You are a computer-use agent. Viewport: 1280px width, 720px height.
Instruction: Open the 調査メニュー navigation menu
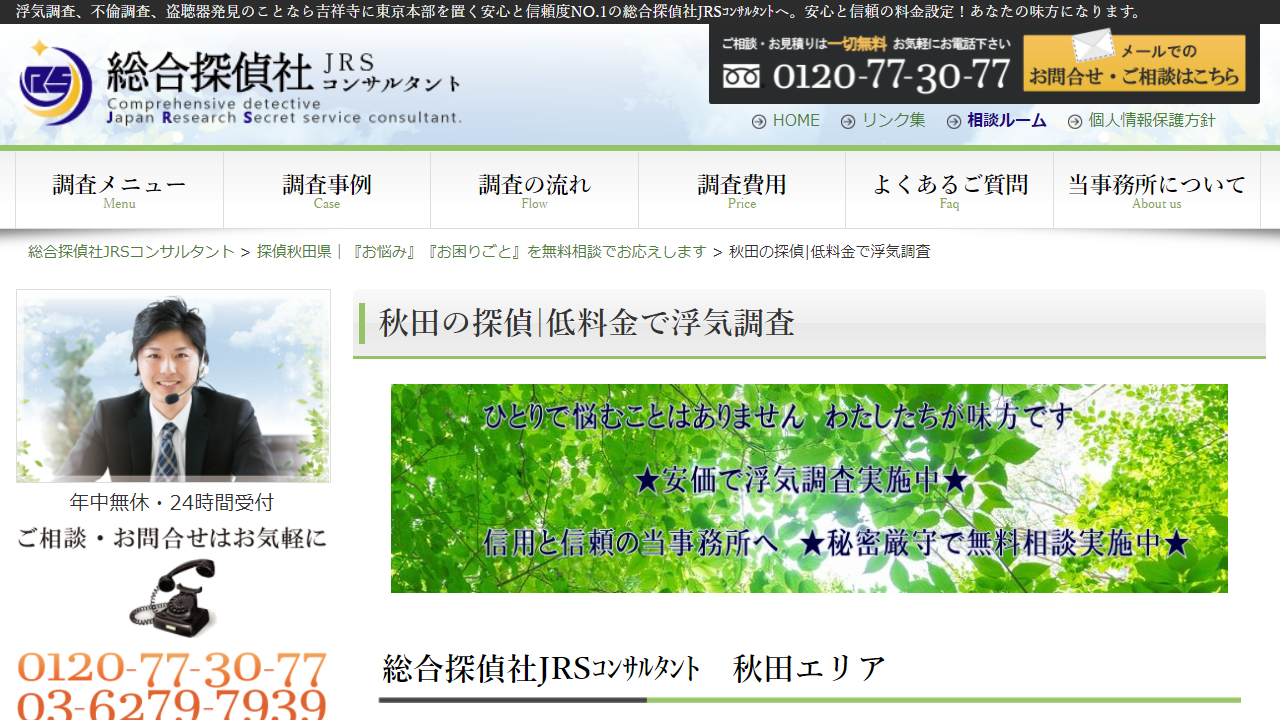click(x=119, y=190)
